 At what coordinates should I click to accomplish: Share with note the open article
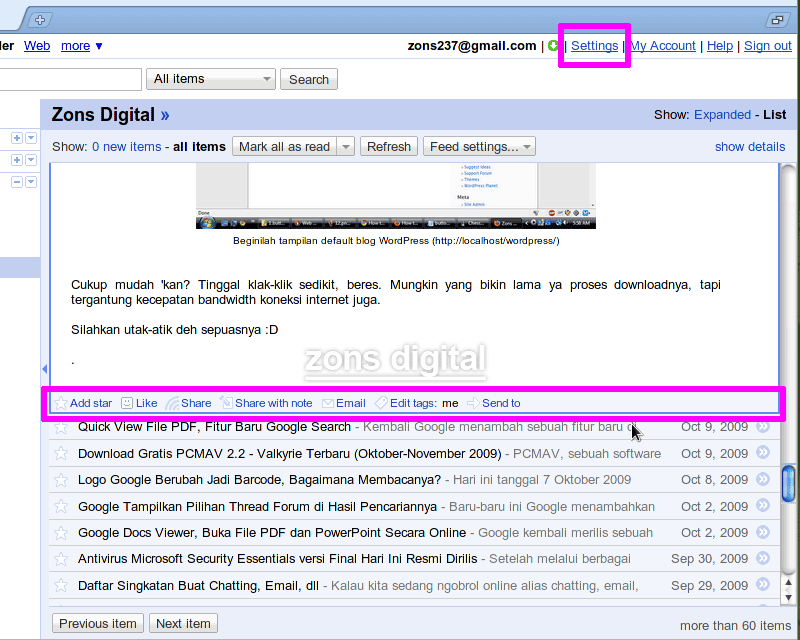(266, 403)
